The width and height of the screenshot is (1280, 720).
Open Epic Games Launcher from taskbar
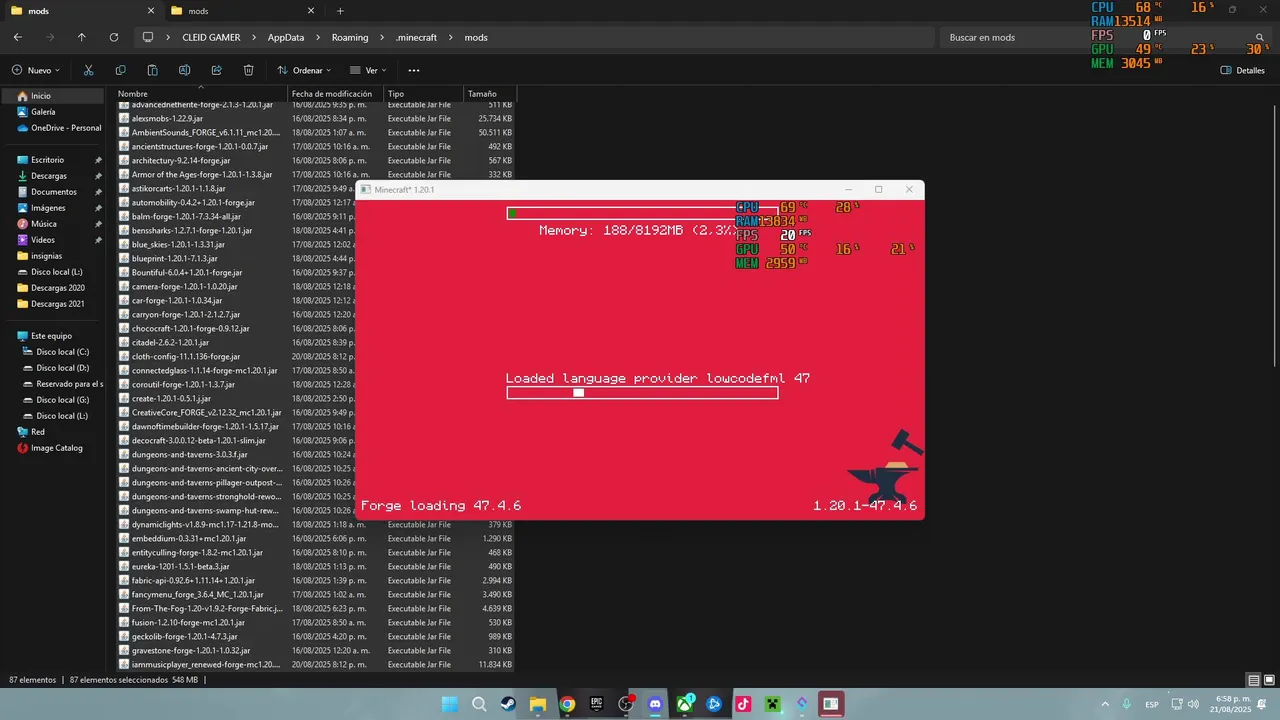[x=597, y=704]
